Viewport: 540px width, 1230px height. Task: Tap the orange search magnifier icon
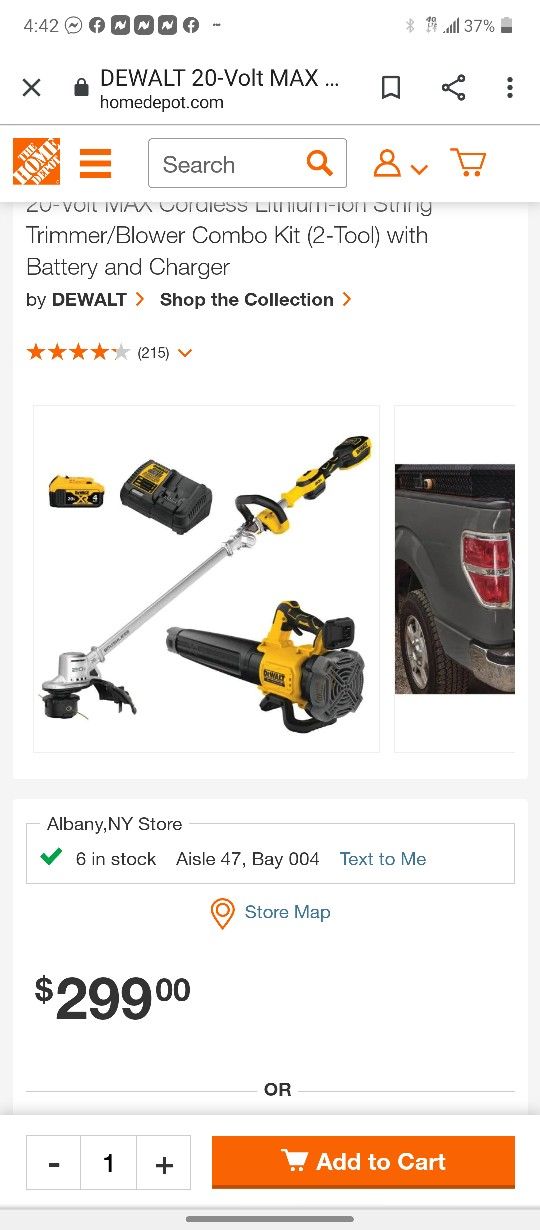click(320, 163)
